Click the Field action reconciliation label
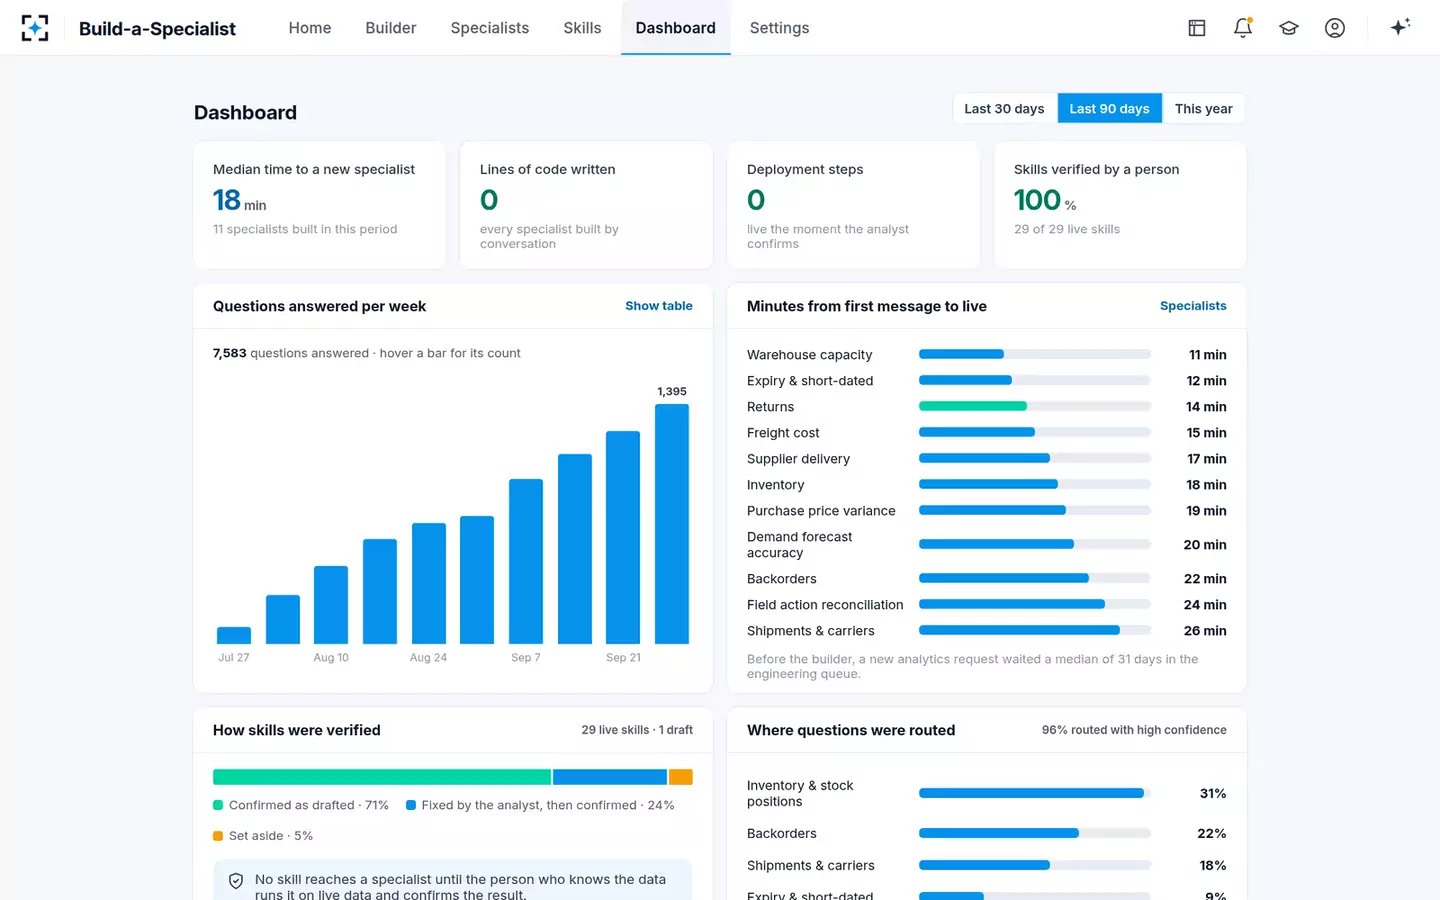This screenshot has height=900, width=1440. (825, 605)
